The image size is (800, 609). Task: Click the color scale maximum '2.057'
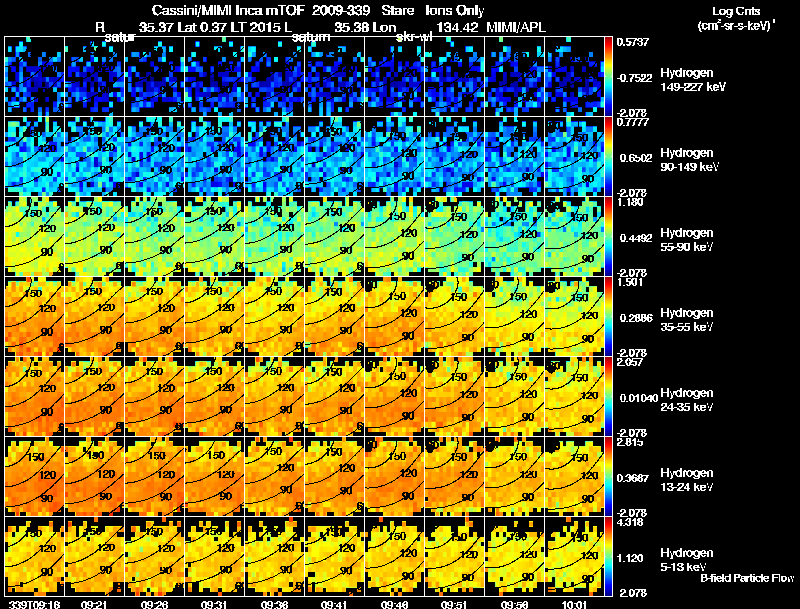click(x=630, y=362)
